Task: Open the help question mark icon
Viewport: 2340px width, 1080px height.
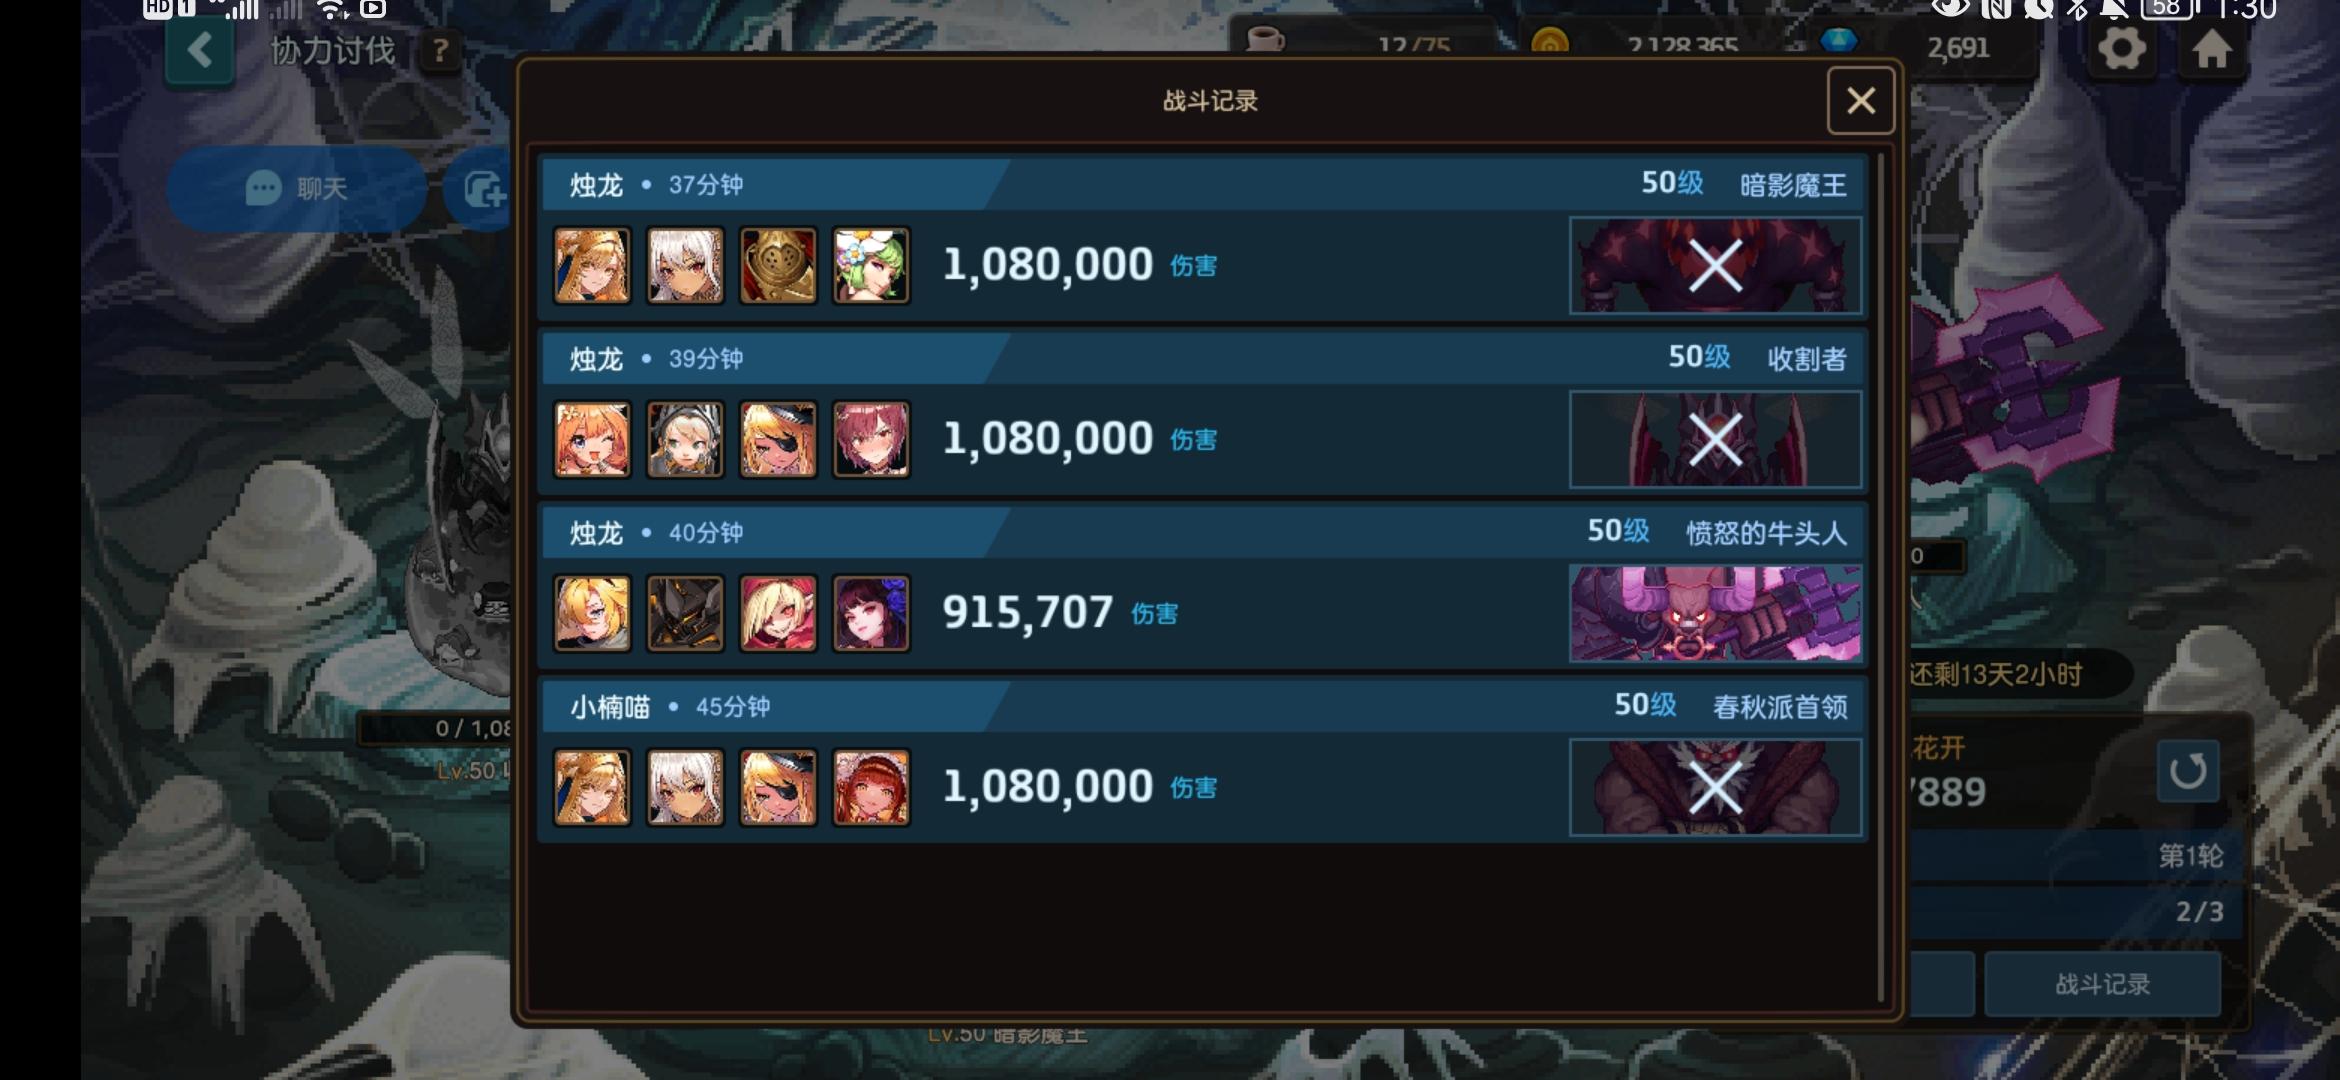Action: (x=440, y=51)
